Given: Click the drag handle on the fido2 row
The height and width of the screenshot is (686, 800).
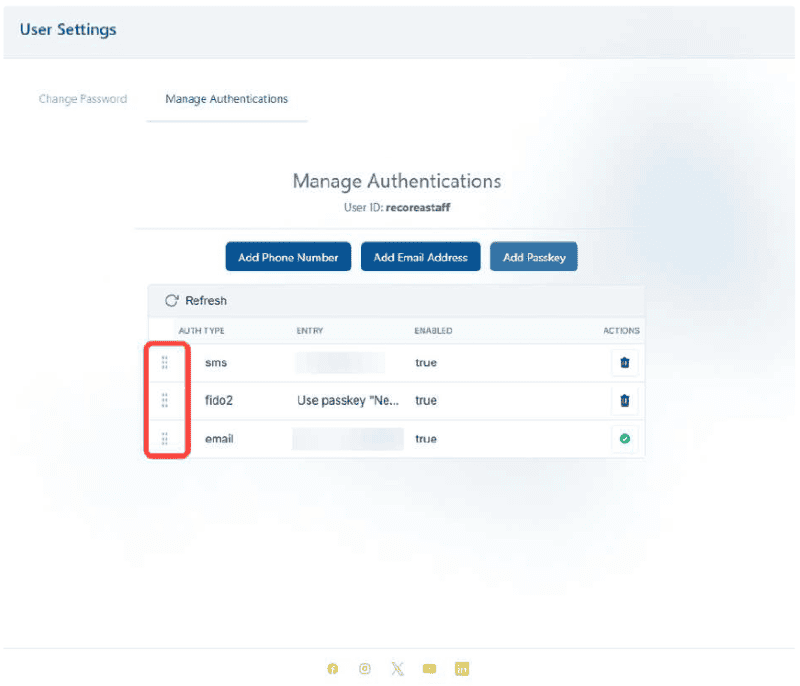Looking at the screenshot, I should [165, 401].
